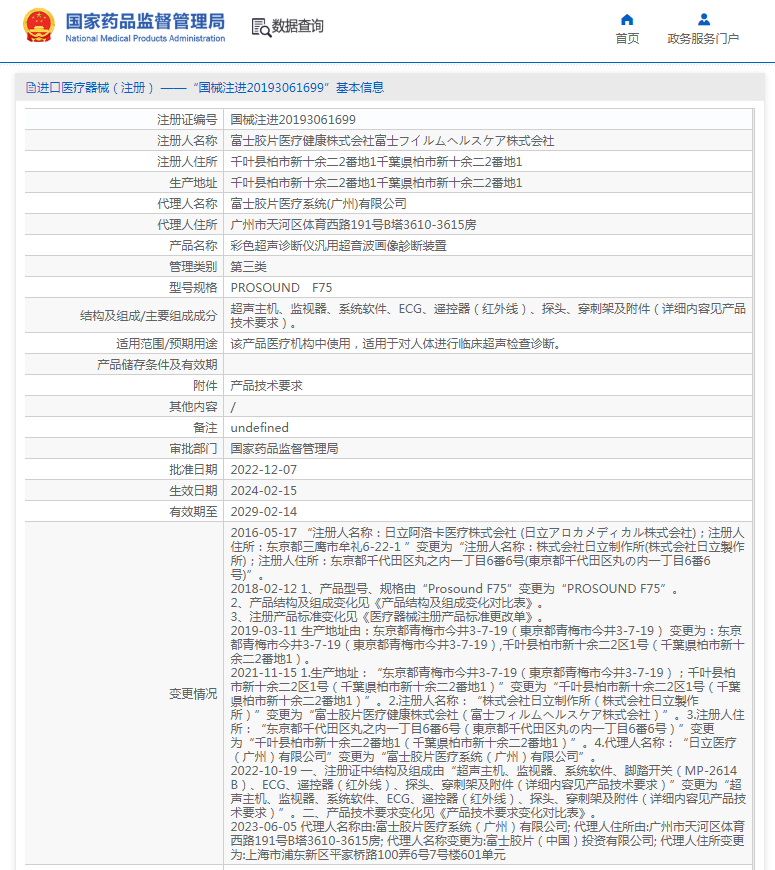Image resolution: width=775 pixels, height=870 pixels.
Task: Click the 首页 home icon
Action: (x=627, y=20)
